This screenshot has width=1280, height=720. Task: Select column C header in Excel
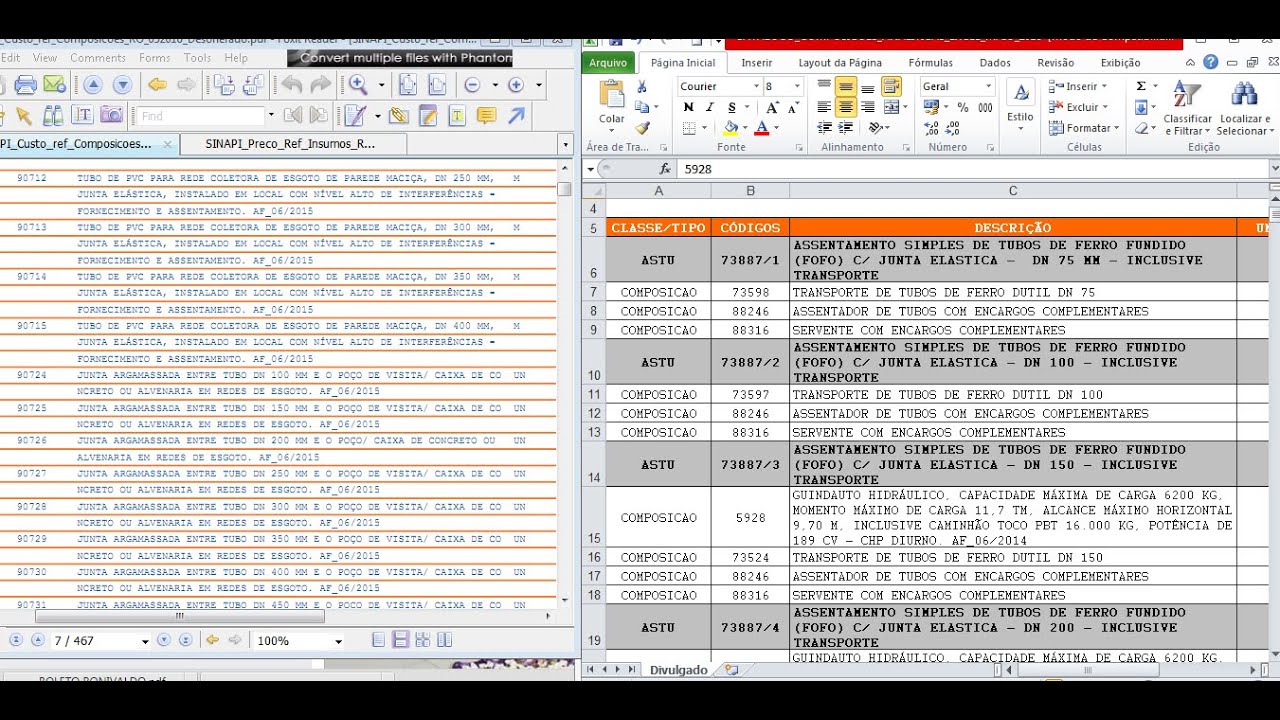tap(1013, 191)
